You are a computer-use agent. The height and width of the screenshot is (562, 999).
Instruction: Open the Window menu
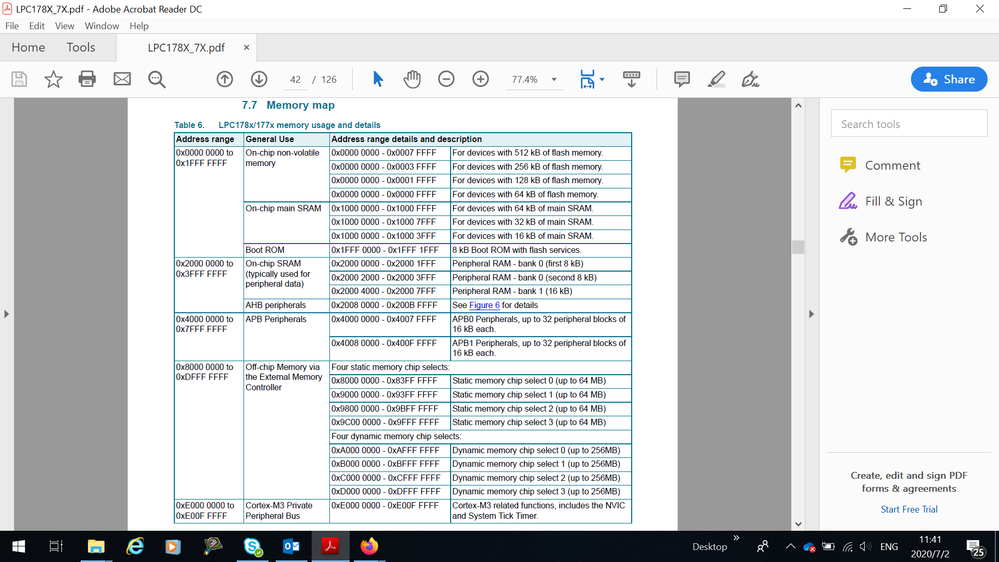pyautogui.click(x=102, y=26)
